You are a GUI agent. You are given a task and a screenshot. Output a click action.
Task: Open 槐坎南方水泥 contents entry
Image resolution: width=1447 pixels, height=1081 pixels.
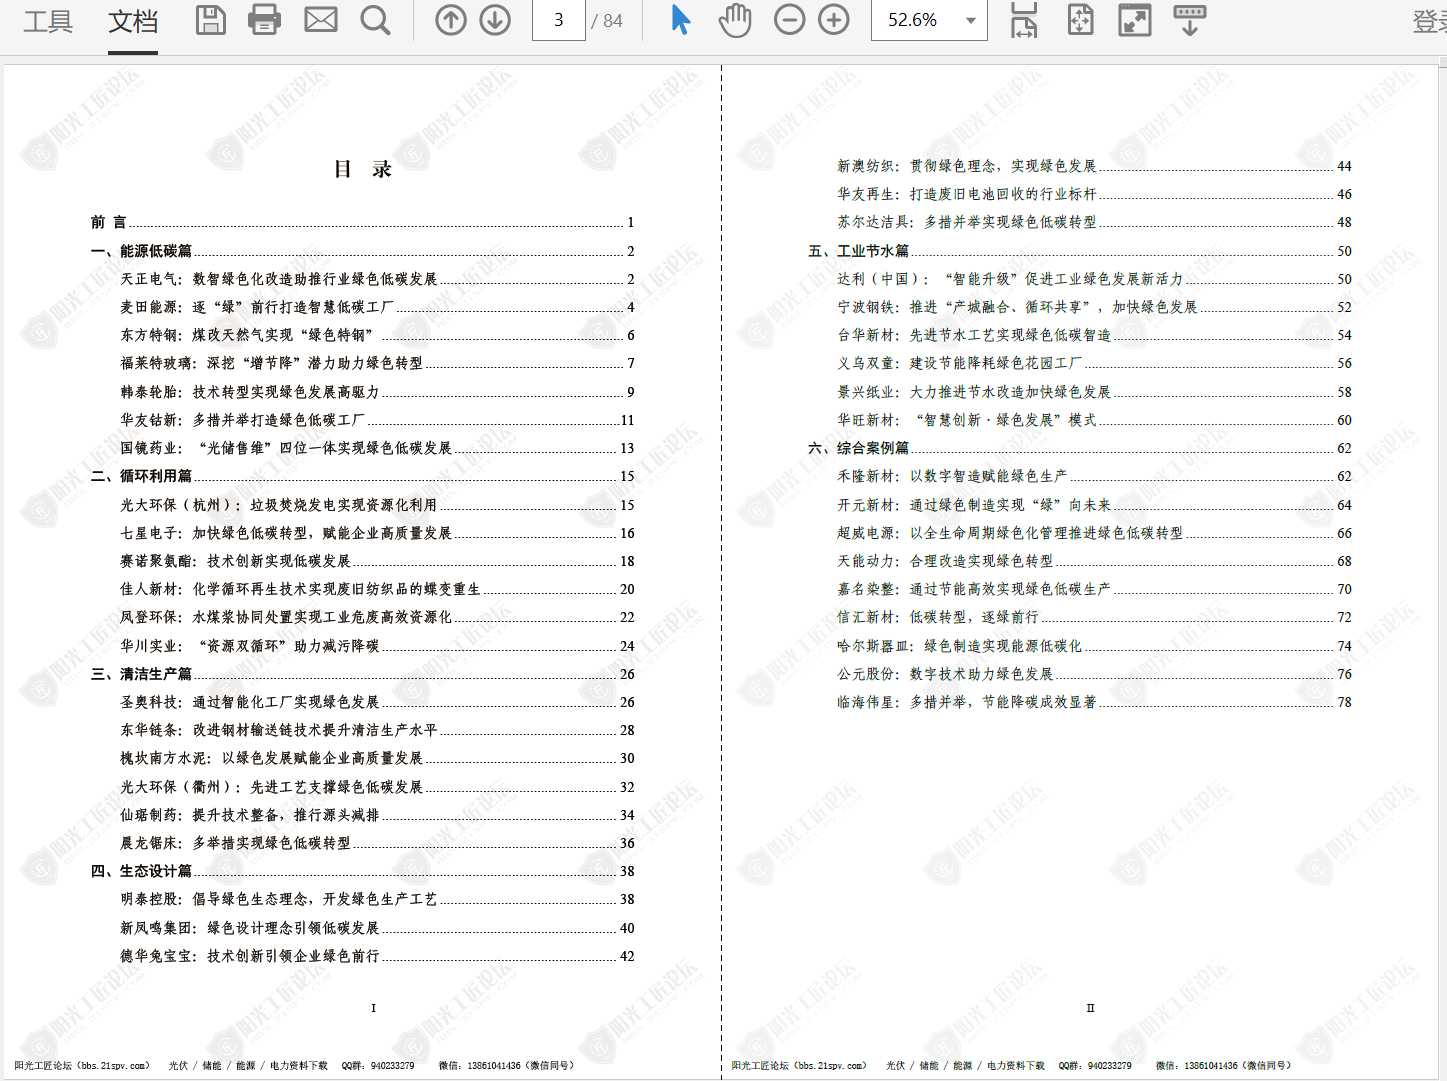pyautogui.click(x=377, y=758)
